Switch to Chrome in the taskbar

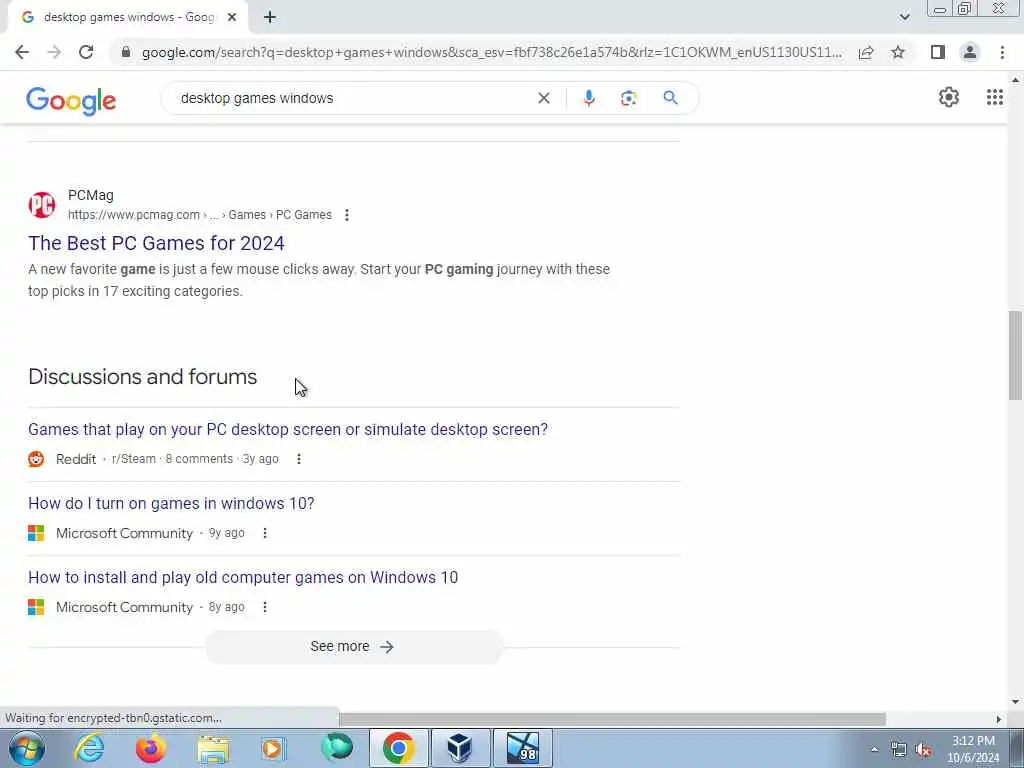398,748
